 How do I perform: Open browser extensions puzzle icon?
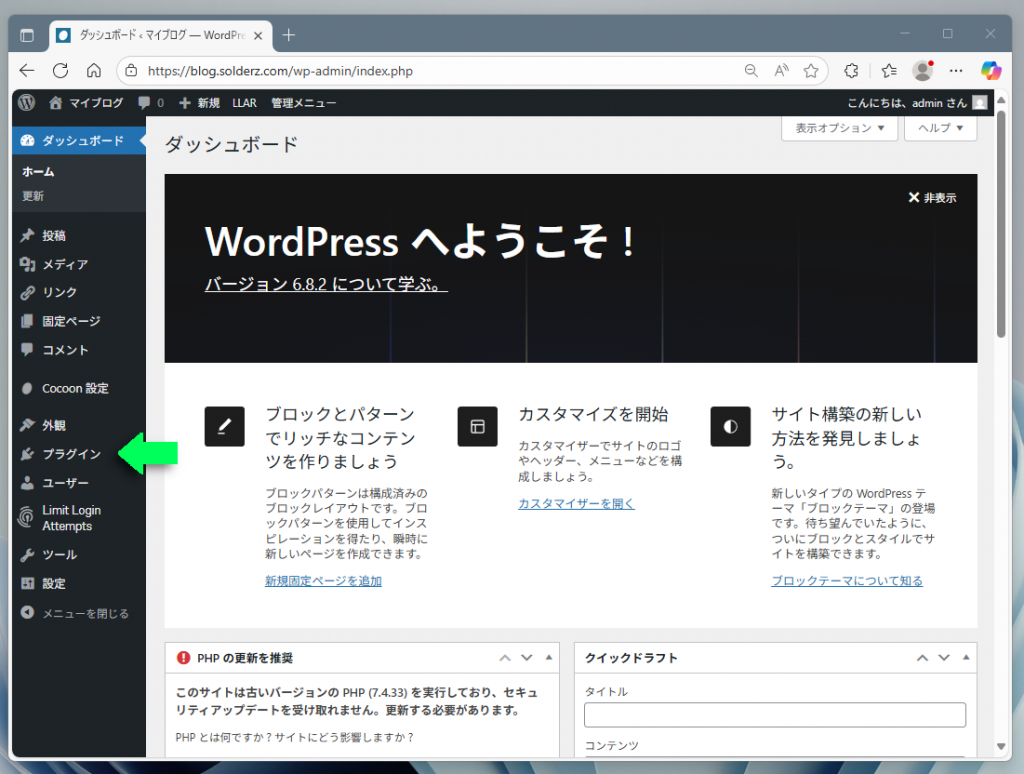852,71
